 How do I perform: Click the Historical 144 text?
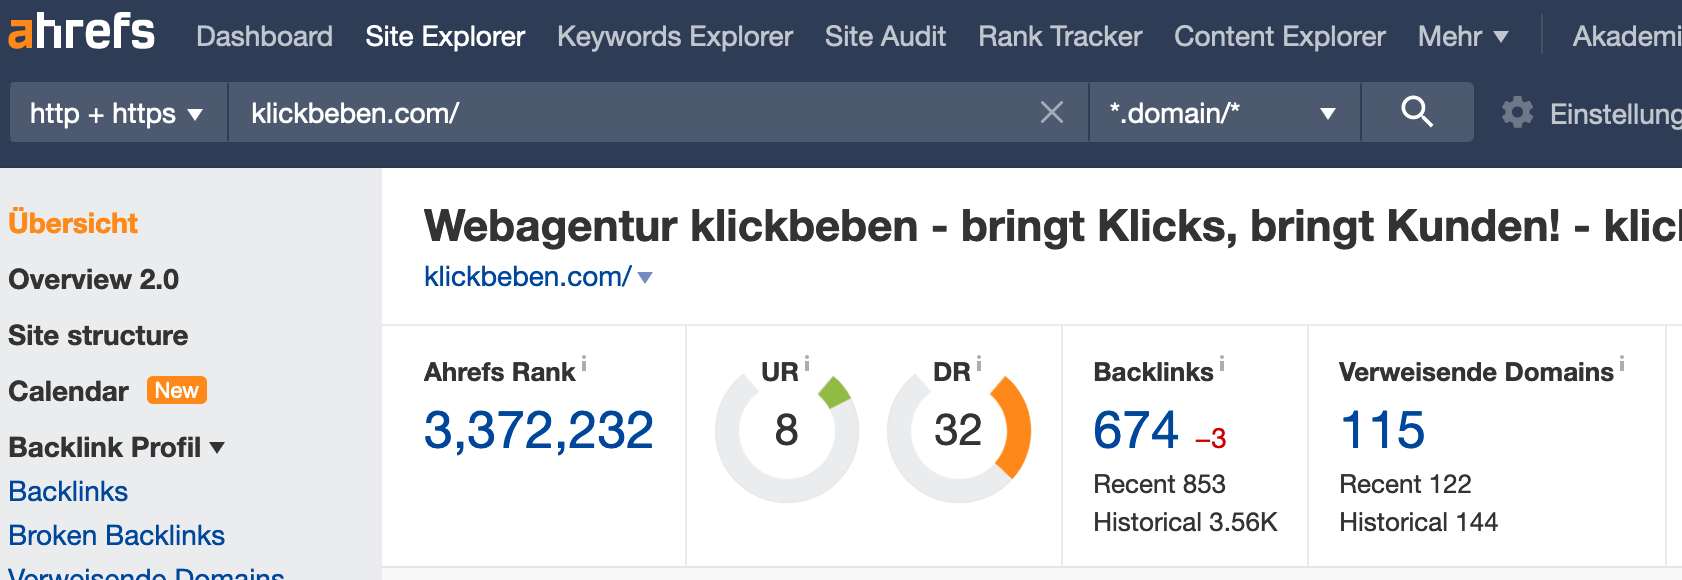pyautogui.click(x=1418, y=522)
